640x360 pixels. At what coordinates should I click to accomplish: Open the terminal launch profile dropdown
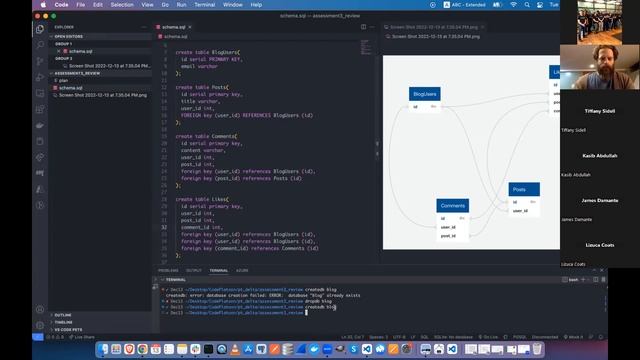click(588, 280)
